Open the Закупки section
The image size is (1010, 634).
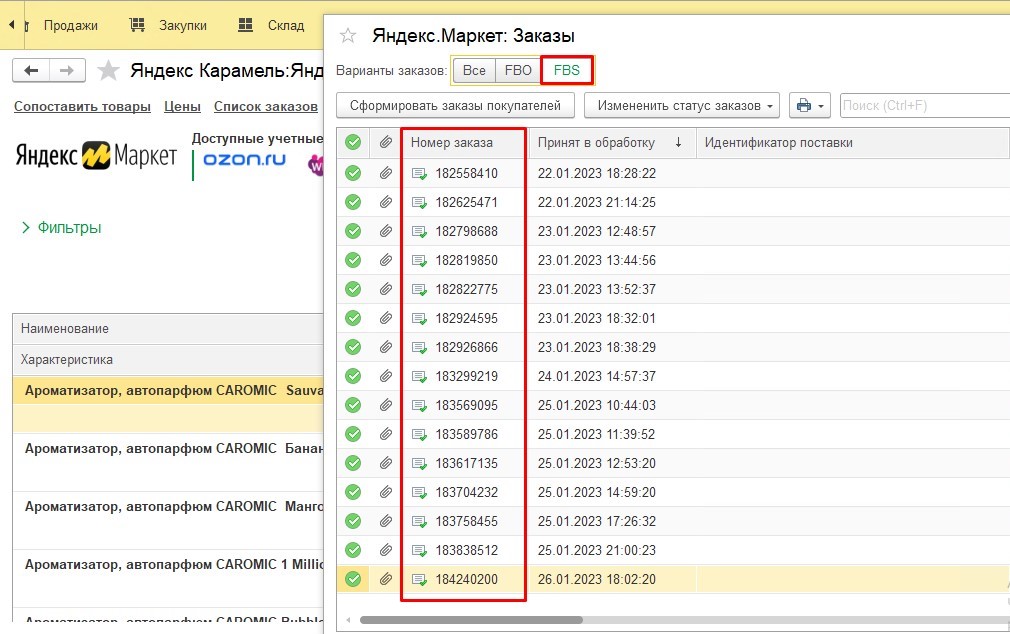(x=169, y=25)
